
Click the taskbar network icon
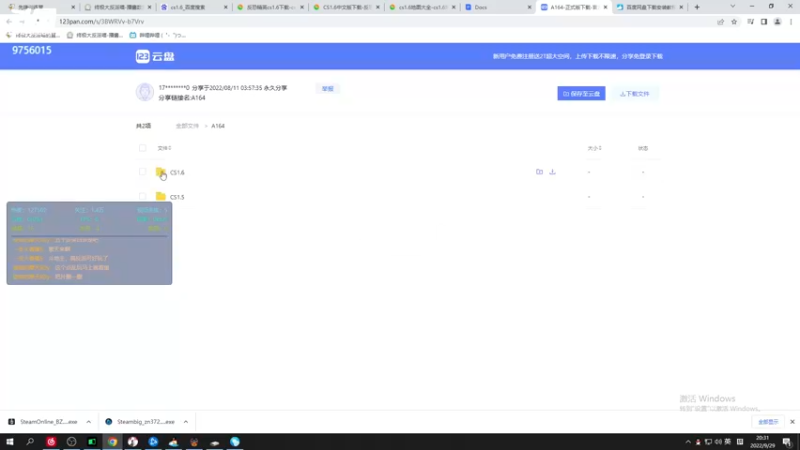coord(708,442)
